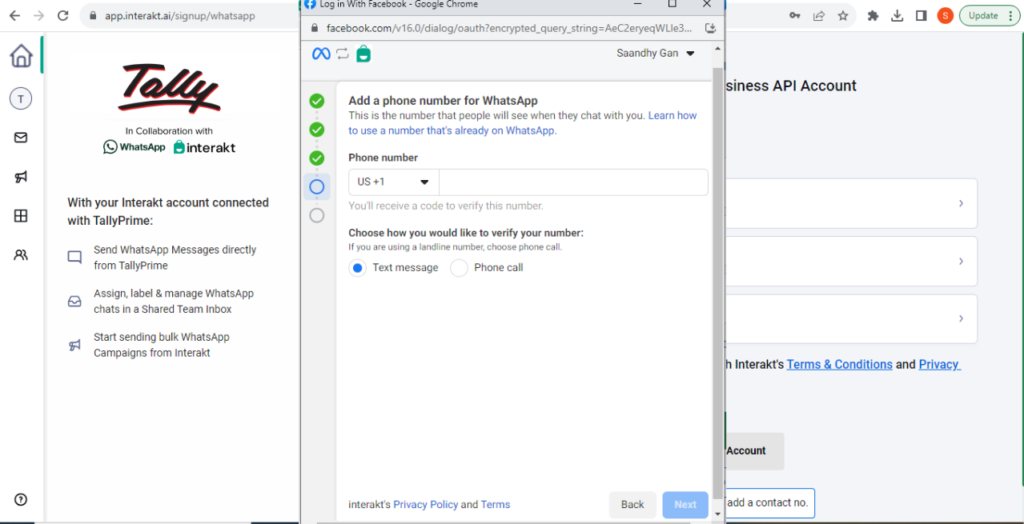Click the first completed step checkmark
Screen dimensions: 1024x524
tap(317, 101)
